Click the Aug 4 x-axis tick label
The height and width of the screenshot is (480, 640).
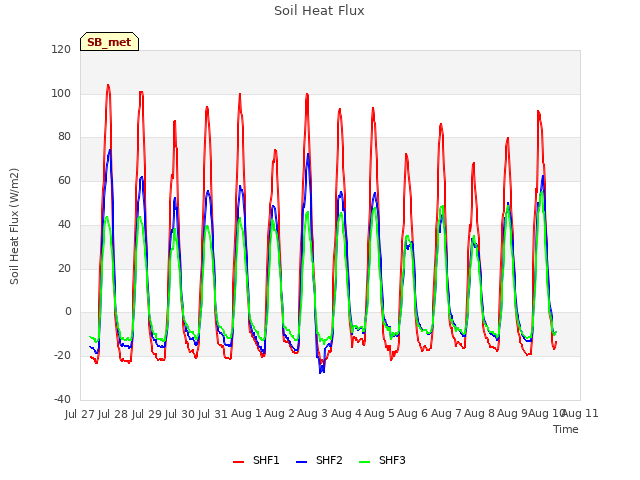point(346,413)
